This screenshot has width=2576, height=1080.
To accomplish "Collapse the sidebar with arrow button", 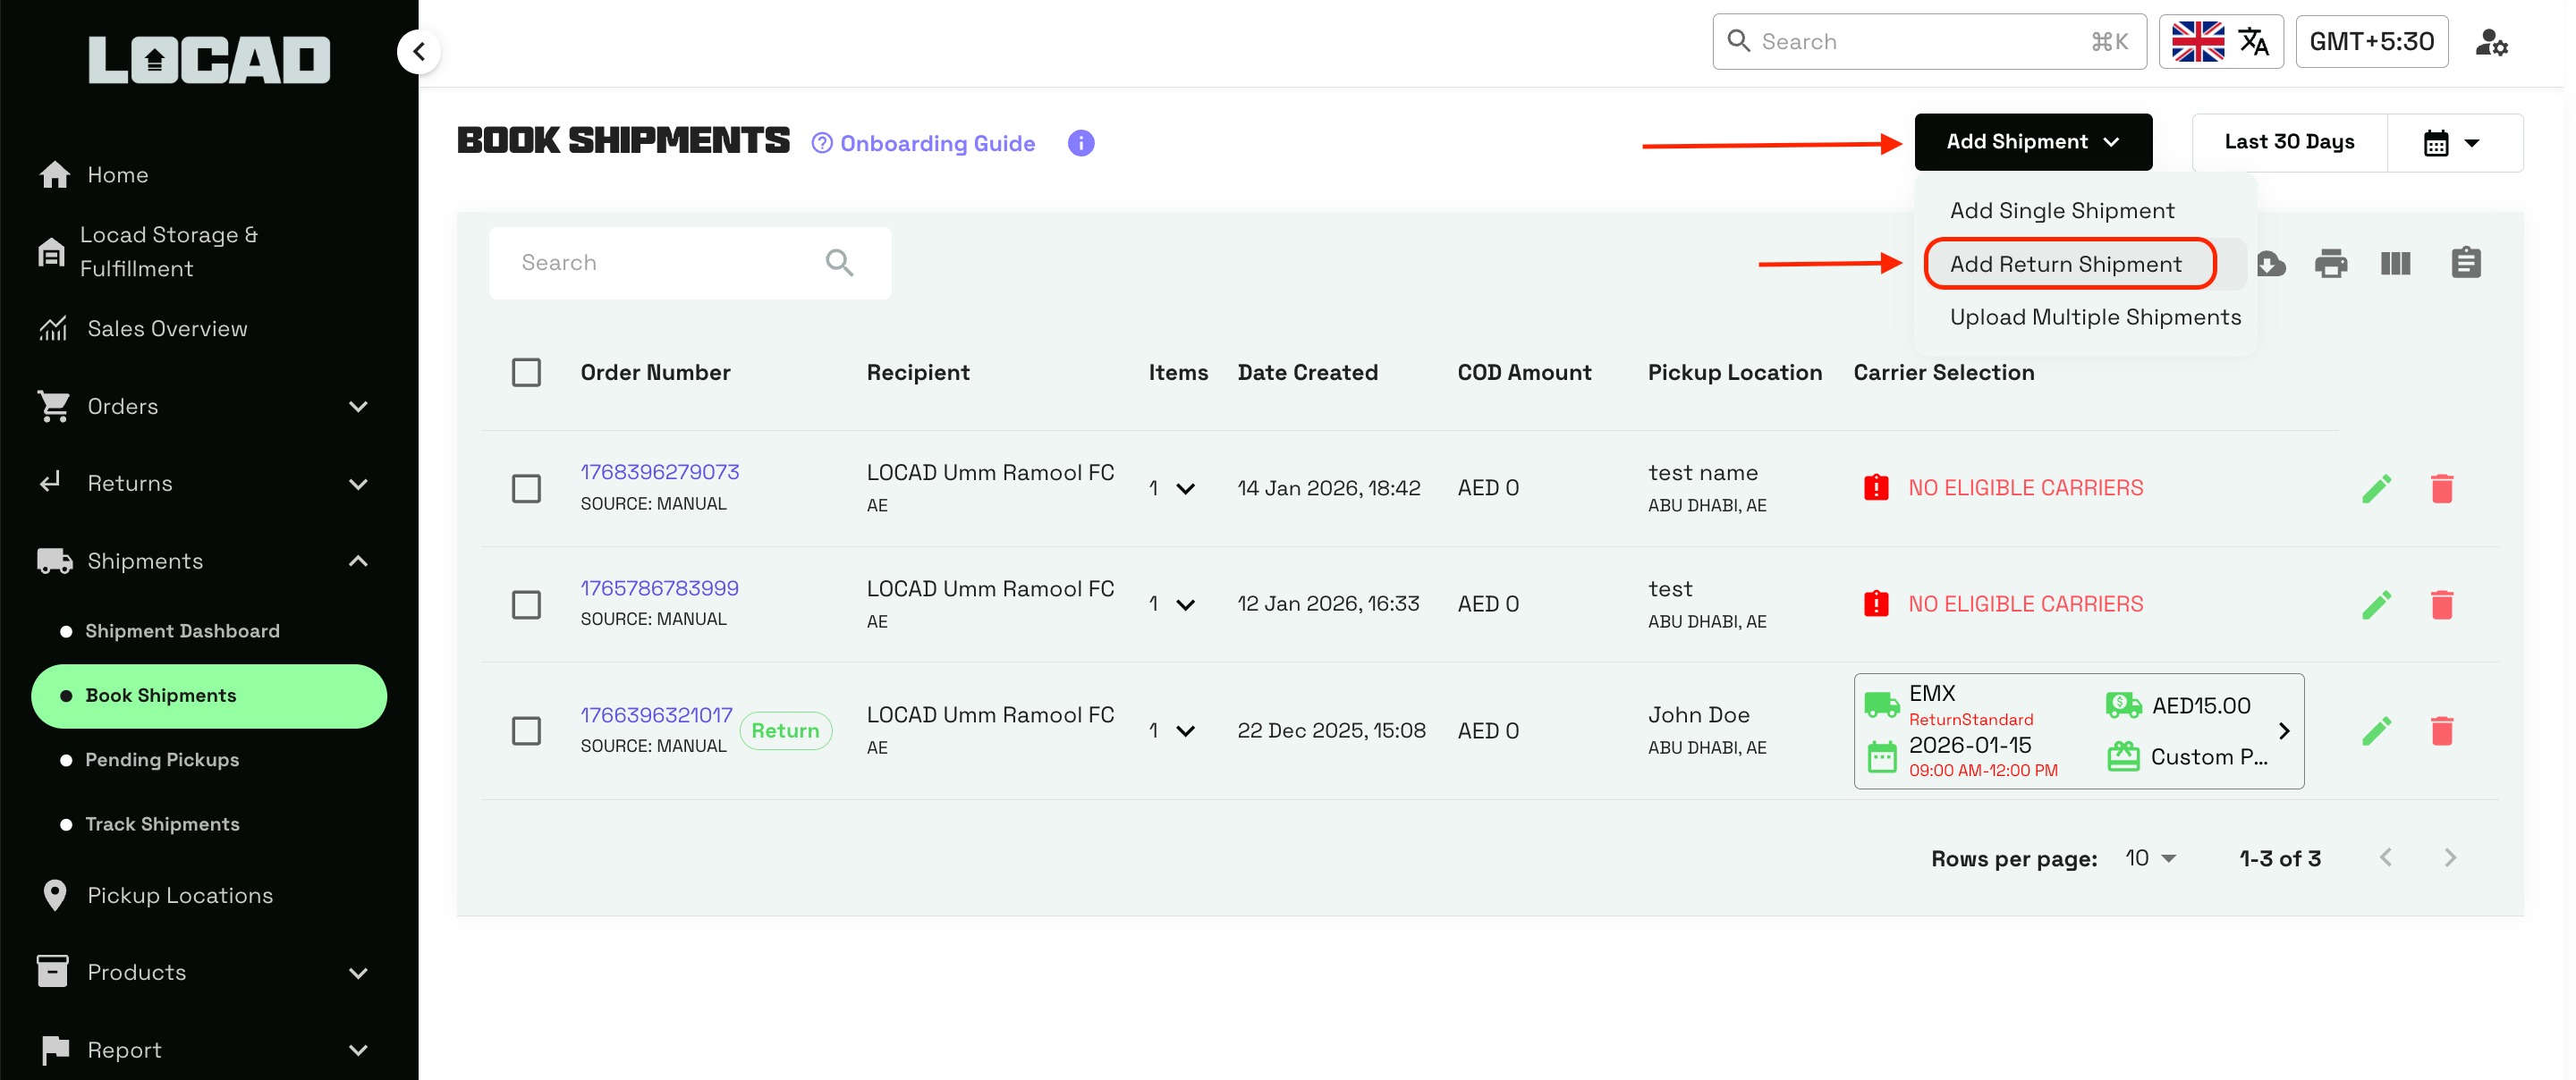I will click(419, 51).
